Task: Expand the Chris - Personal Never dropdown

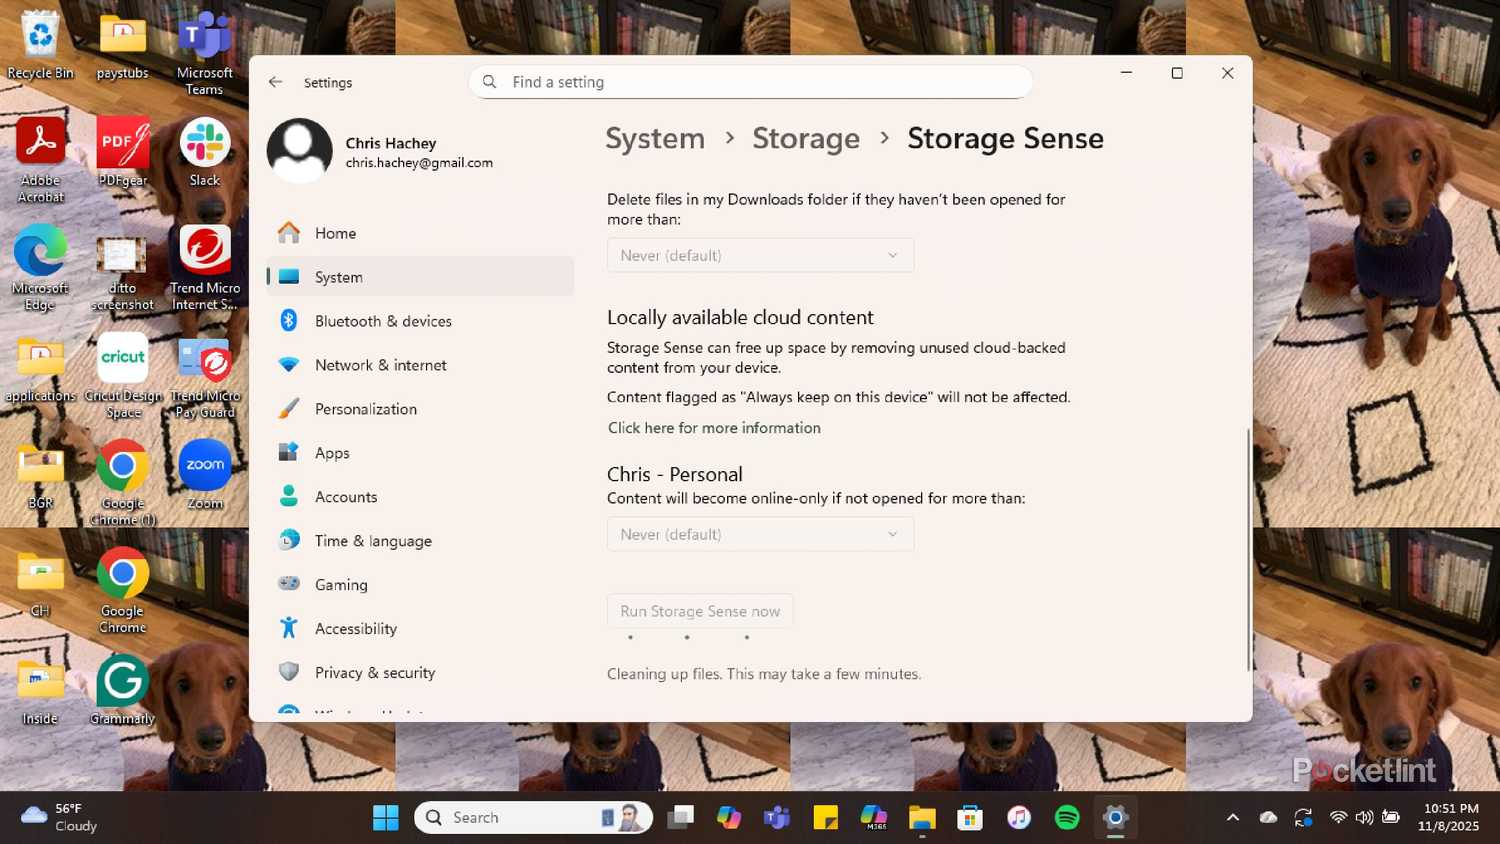Action: click(759, 533)
